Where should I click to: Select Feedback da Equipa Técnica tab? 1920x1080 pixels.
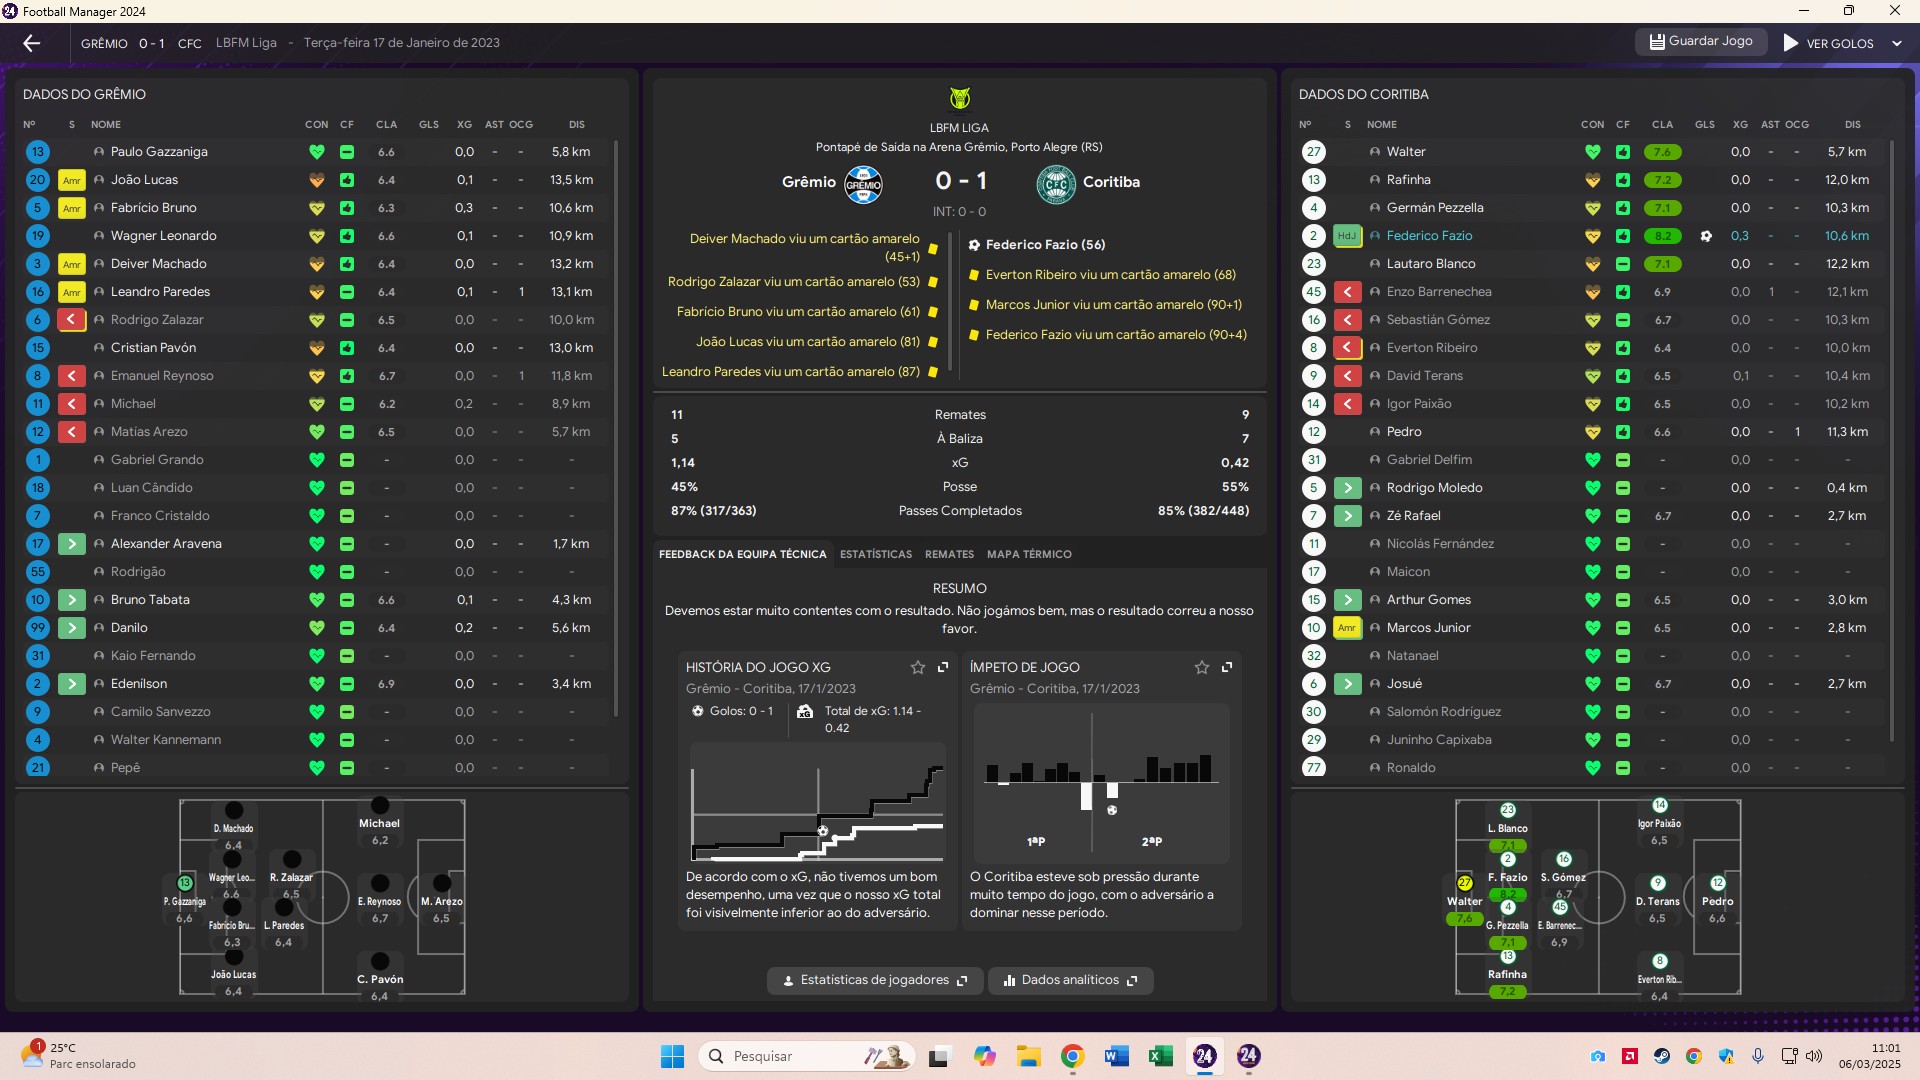[742, 554]
